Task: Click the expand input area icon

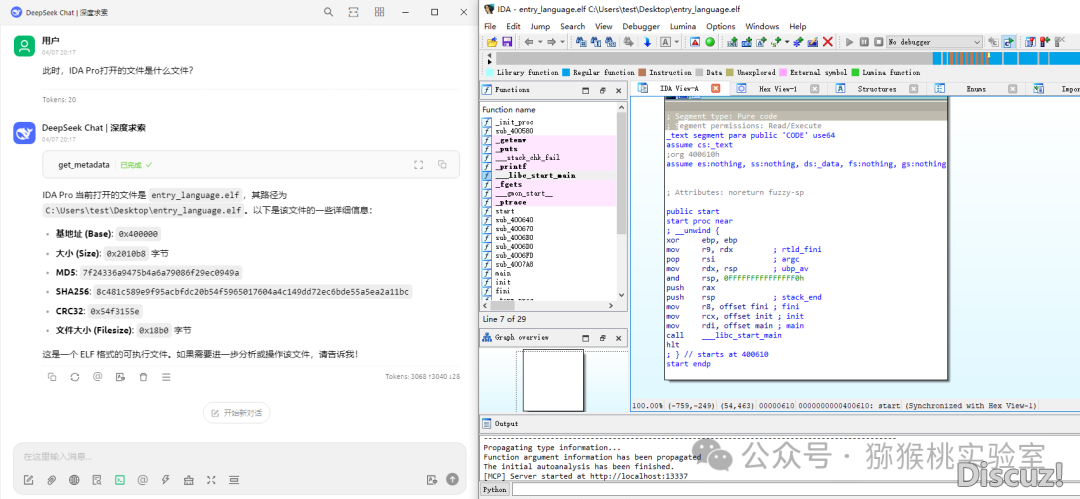Action: click(211, 480)
